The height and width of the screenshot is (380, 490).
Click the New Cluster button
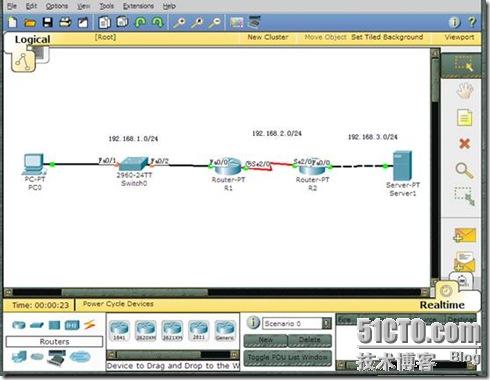[x=268, y=37]
